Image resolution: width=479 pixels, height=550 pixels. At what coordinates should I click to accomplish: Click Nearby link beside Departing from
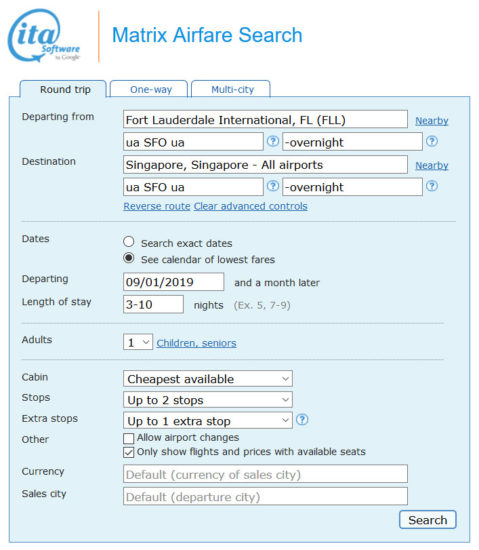(x=432, y=121)
